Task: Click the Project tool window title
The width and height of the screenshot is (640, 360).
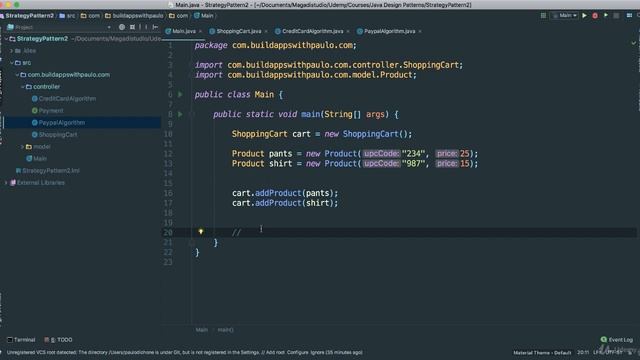Action: coord(24,27)
